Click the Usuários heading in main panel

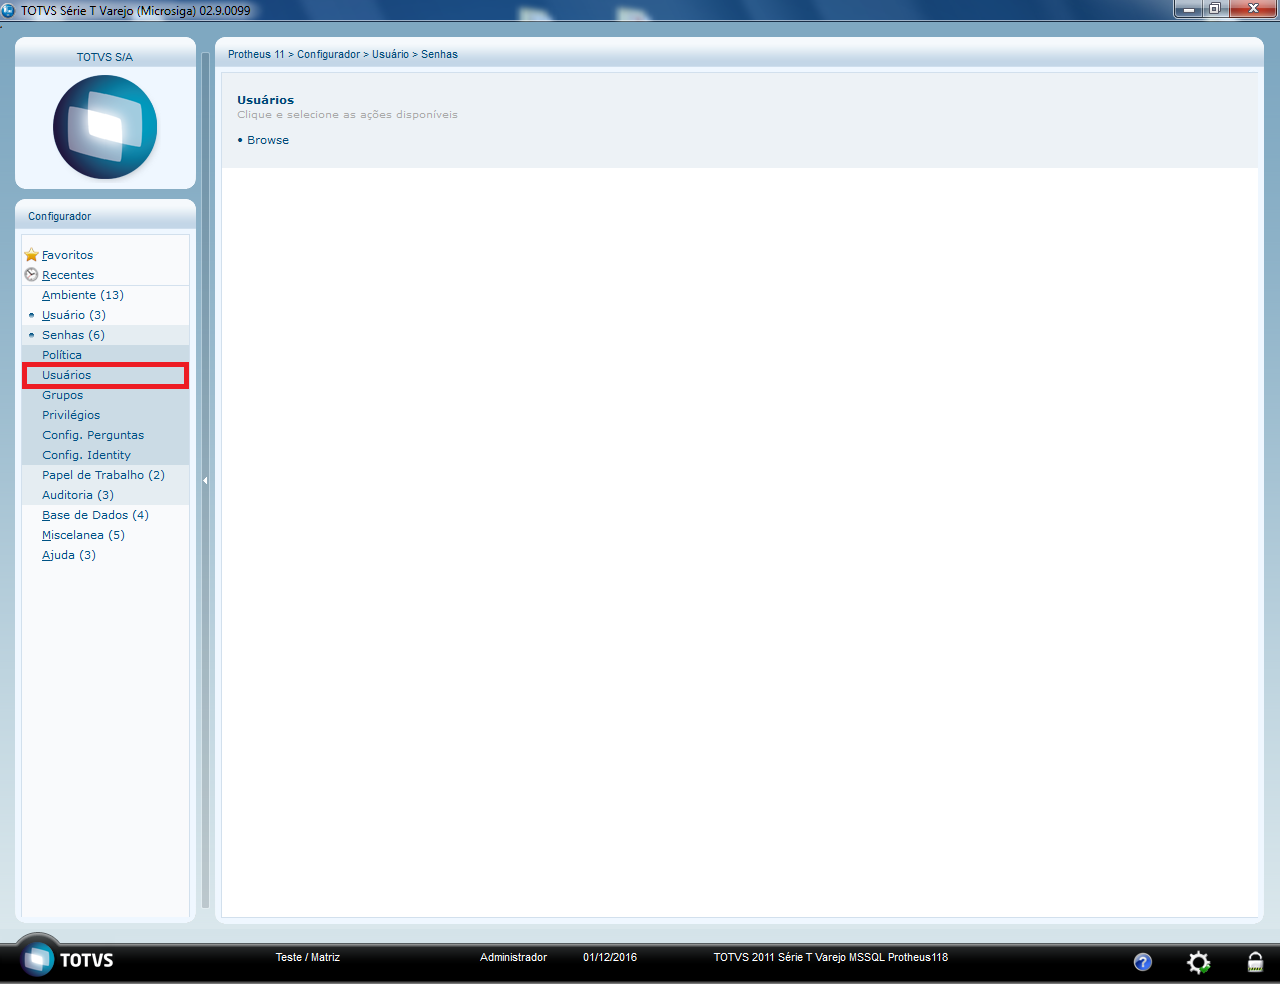[x=265, y=100]
